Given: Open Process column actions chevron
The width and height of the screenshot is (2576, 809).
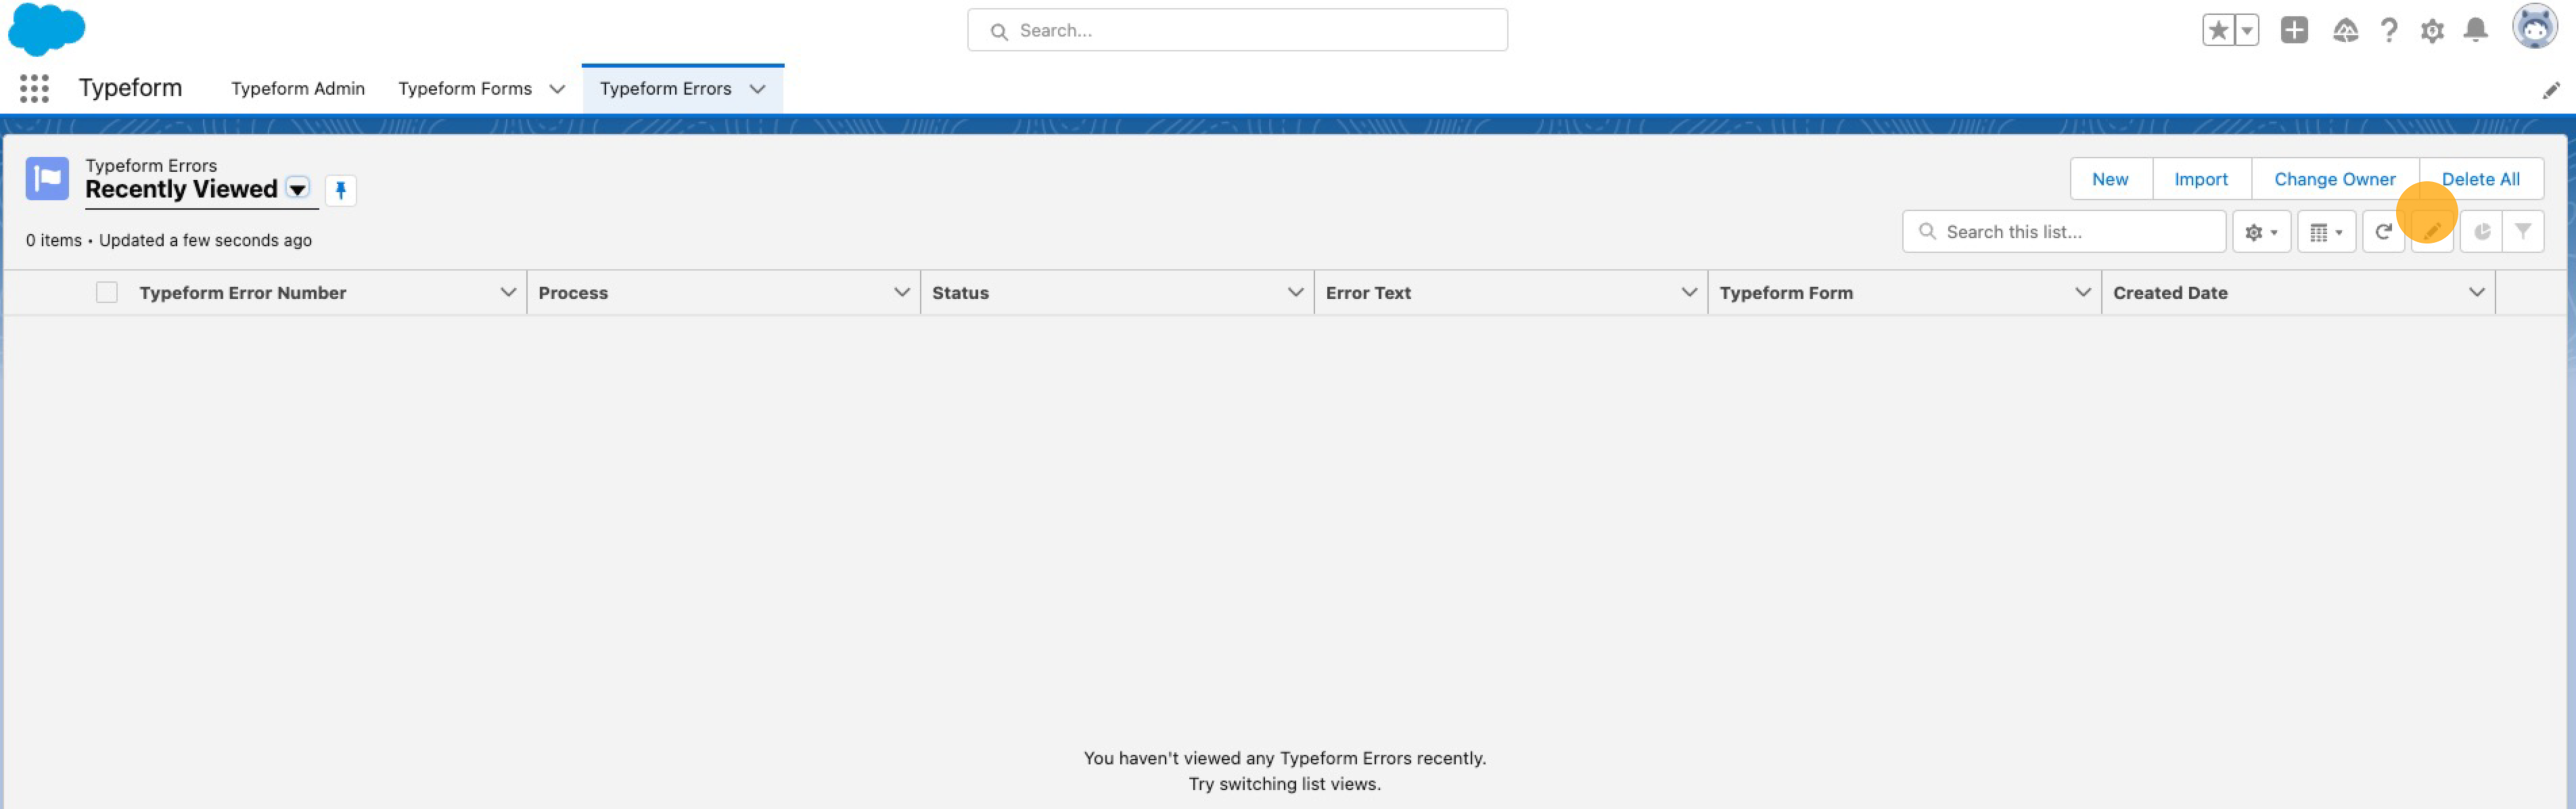Looking at the screenshot, I should pyautogui.click(x=901, y=293).
